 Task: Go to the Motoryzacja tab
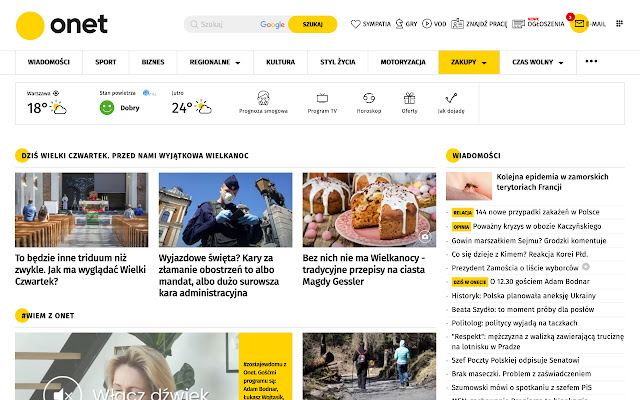(403, 62)
